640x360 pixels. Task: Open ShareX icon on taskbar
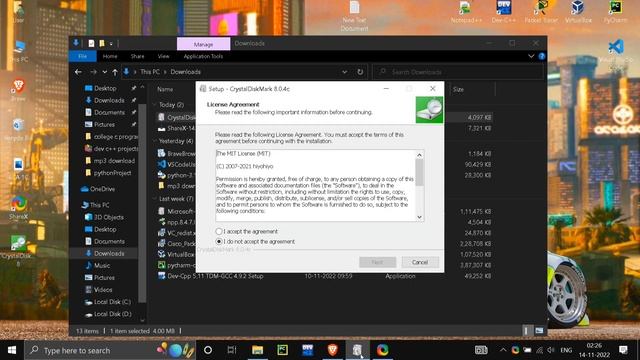(x=382, y=350)
